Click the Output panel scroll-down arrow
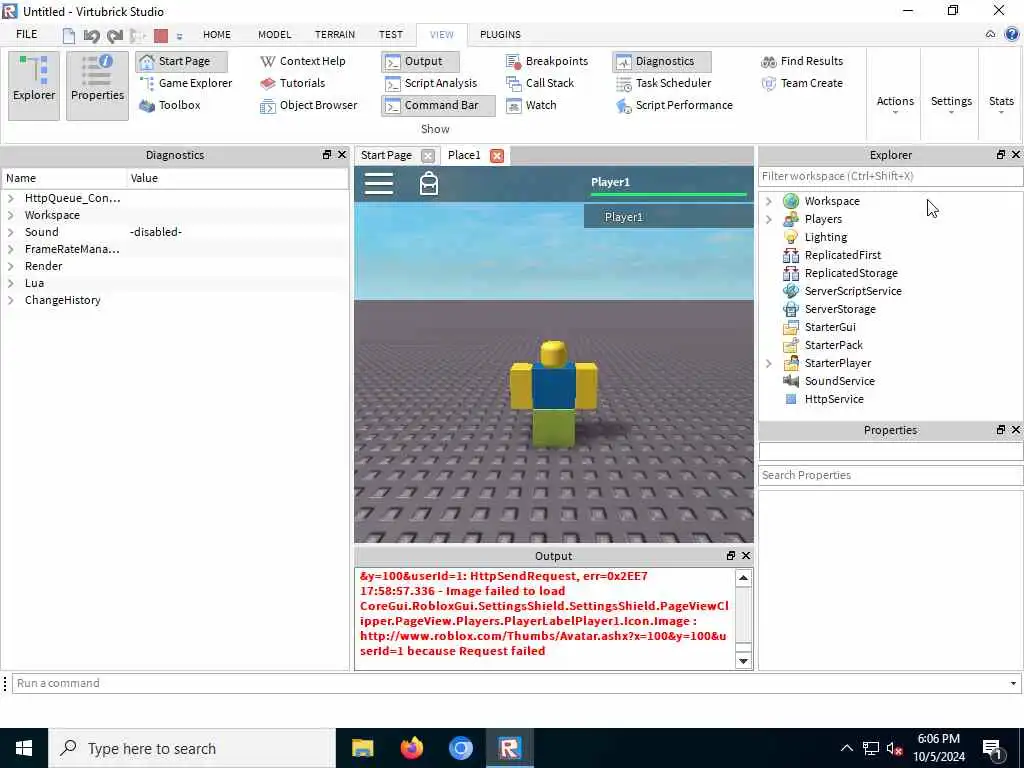1024x768 pixels. pyautogui.click(x=743, y=660)
